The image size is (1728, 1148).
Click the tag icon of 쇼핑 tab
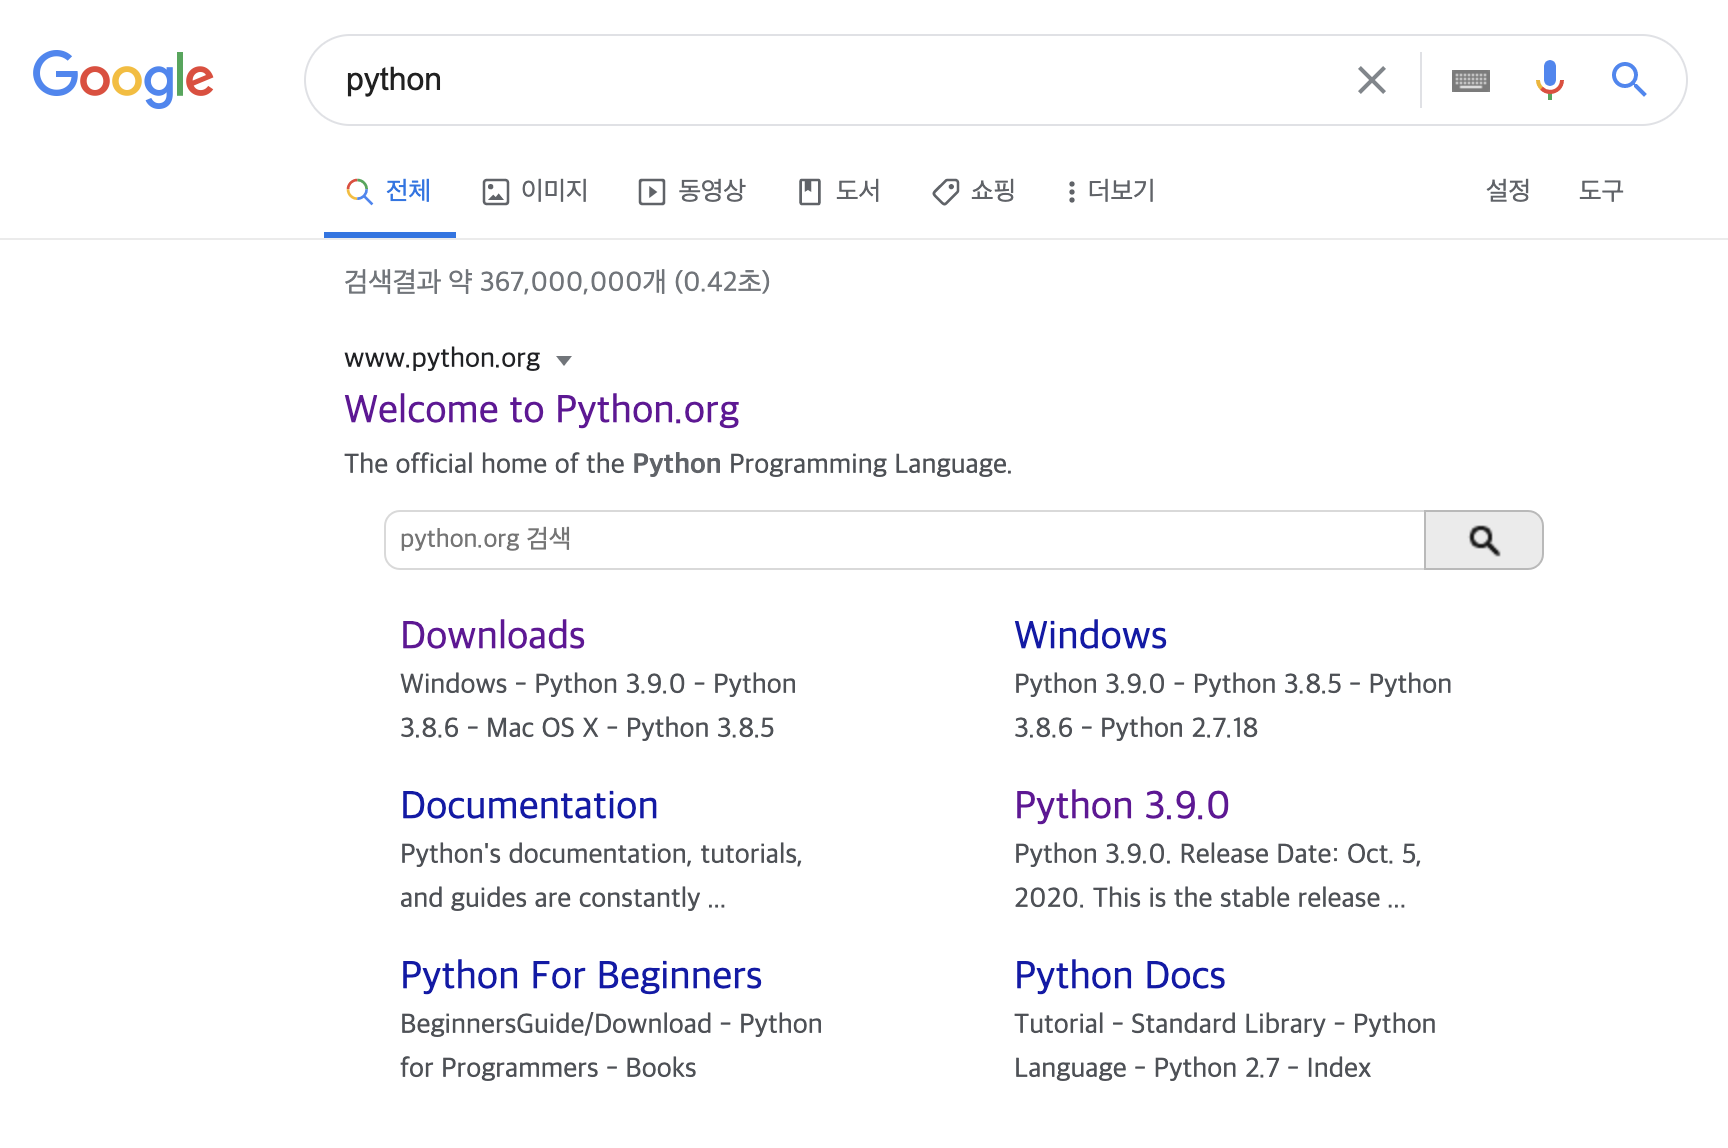(x=945, y=192)
